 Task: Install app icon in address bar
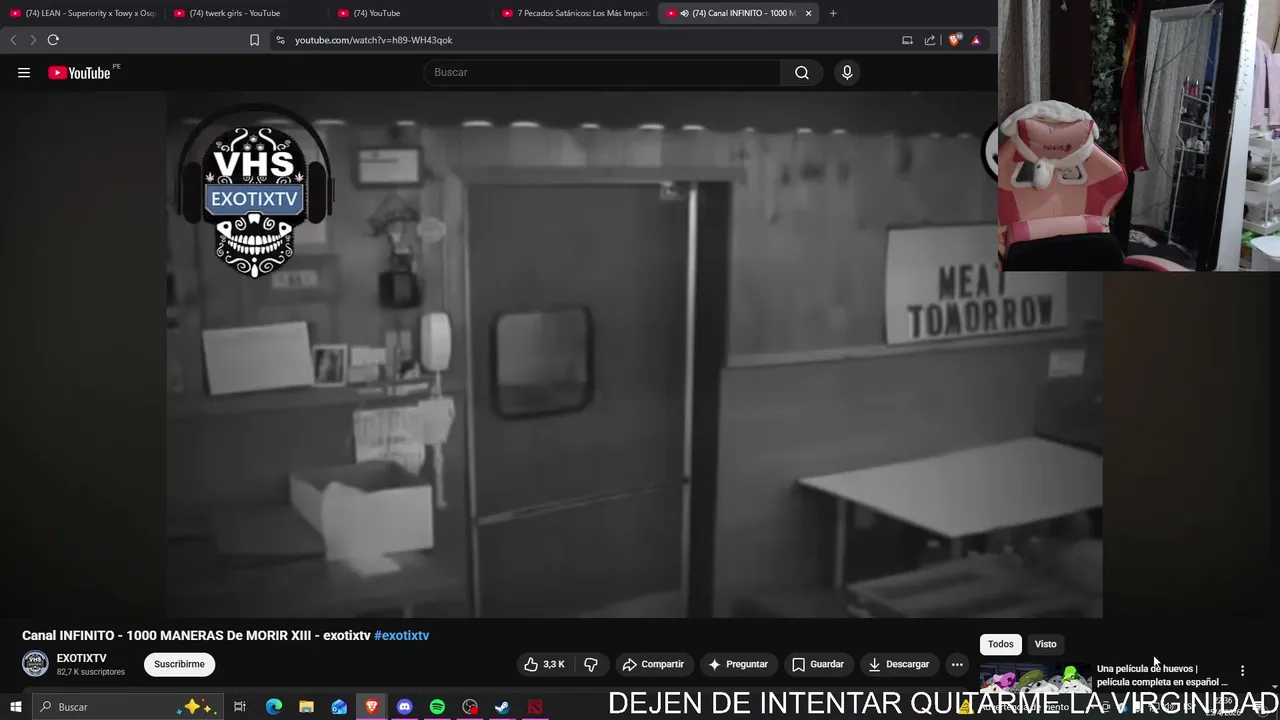click(907, 40)
